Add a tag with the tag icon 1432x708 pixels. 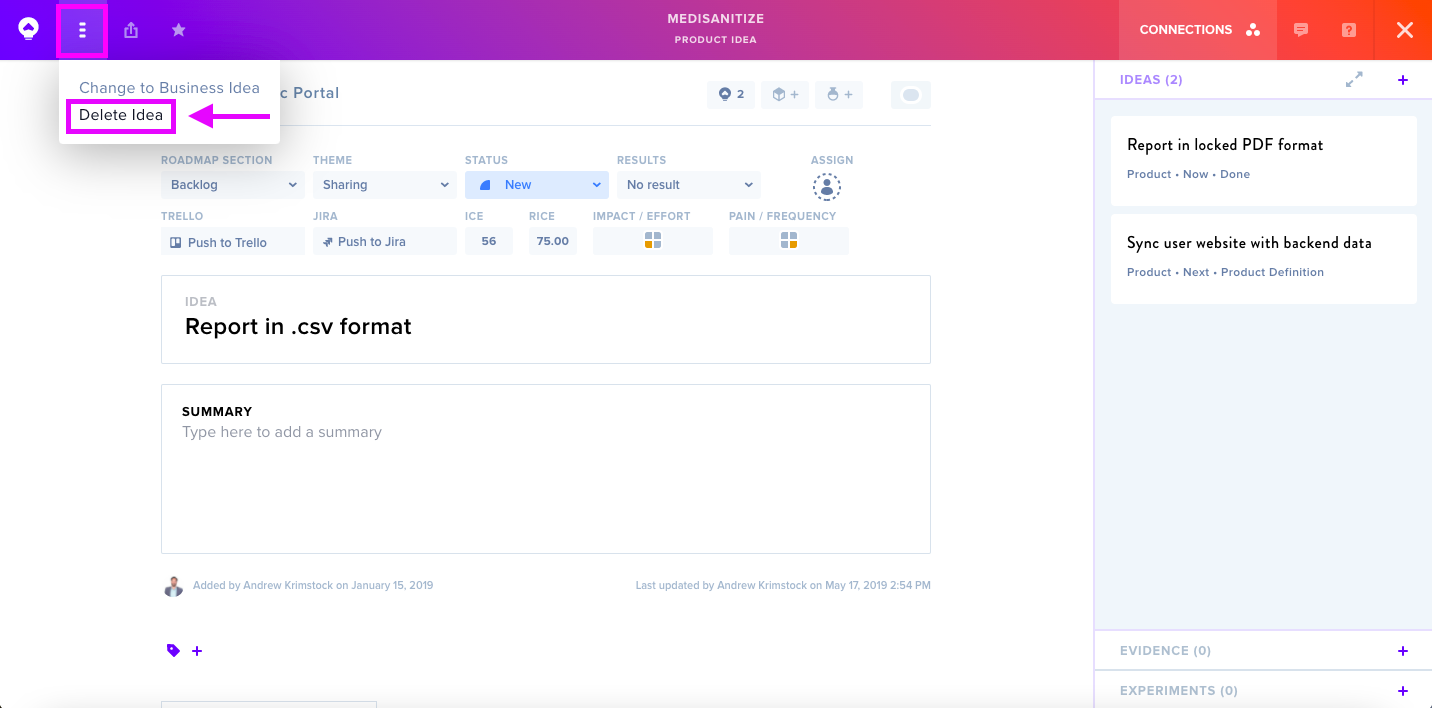[x=174, y=651]
